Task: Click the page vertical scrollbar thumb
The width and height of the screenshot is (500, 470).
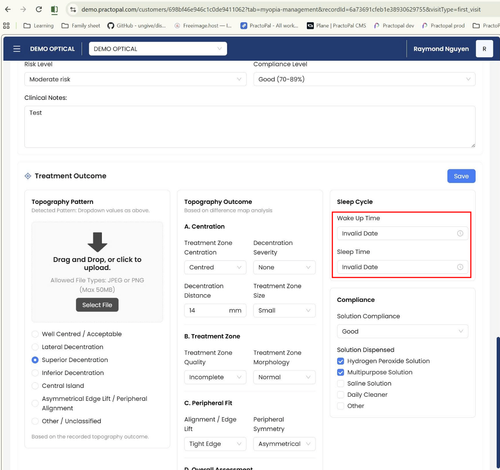Action: click(498, 403)
